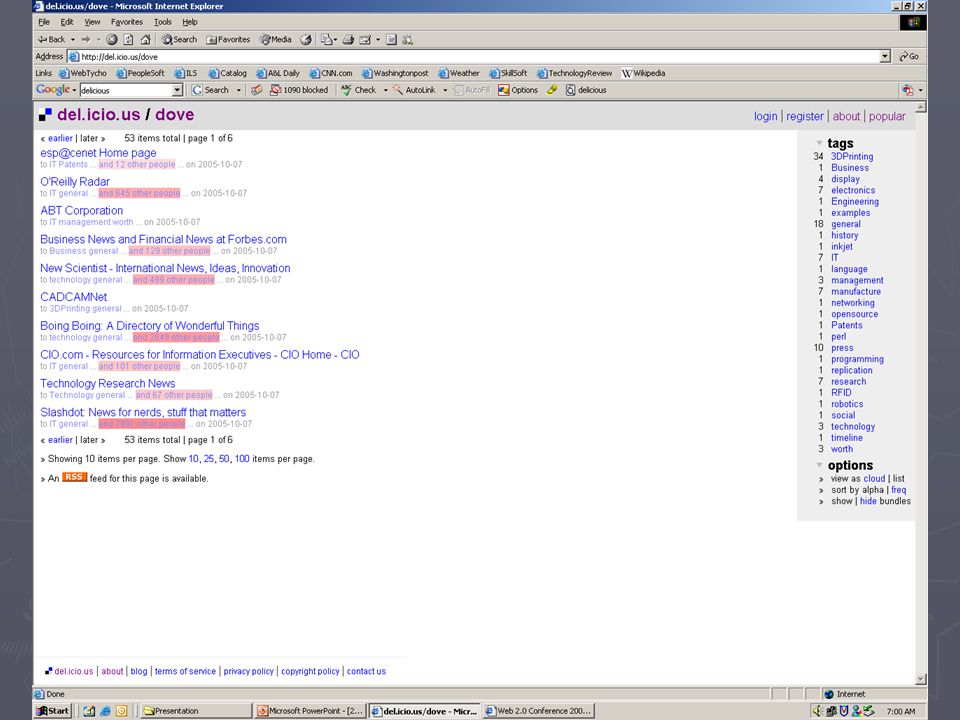
Task: Open the Edit menu
Action: pyautogui.click(x=67, y=22)
